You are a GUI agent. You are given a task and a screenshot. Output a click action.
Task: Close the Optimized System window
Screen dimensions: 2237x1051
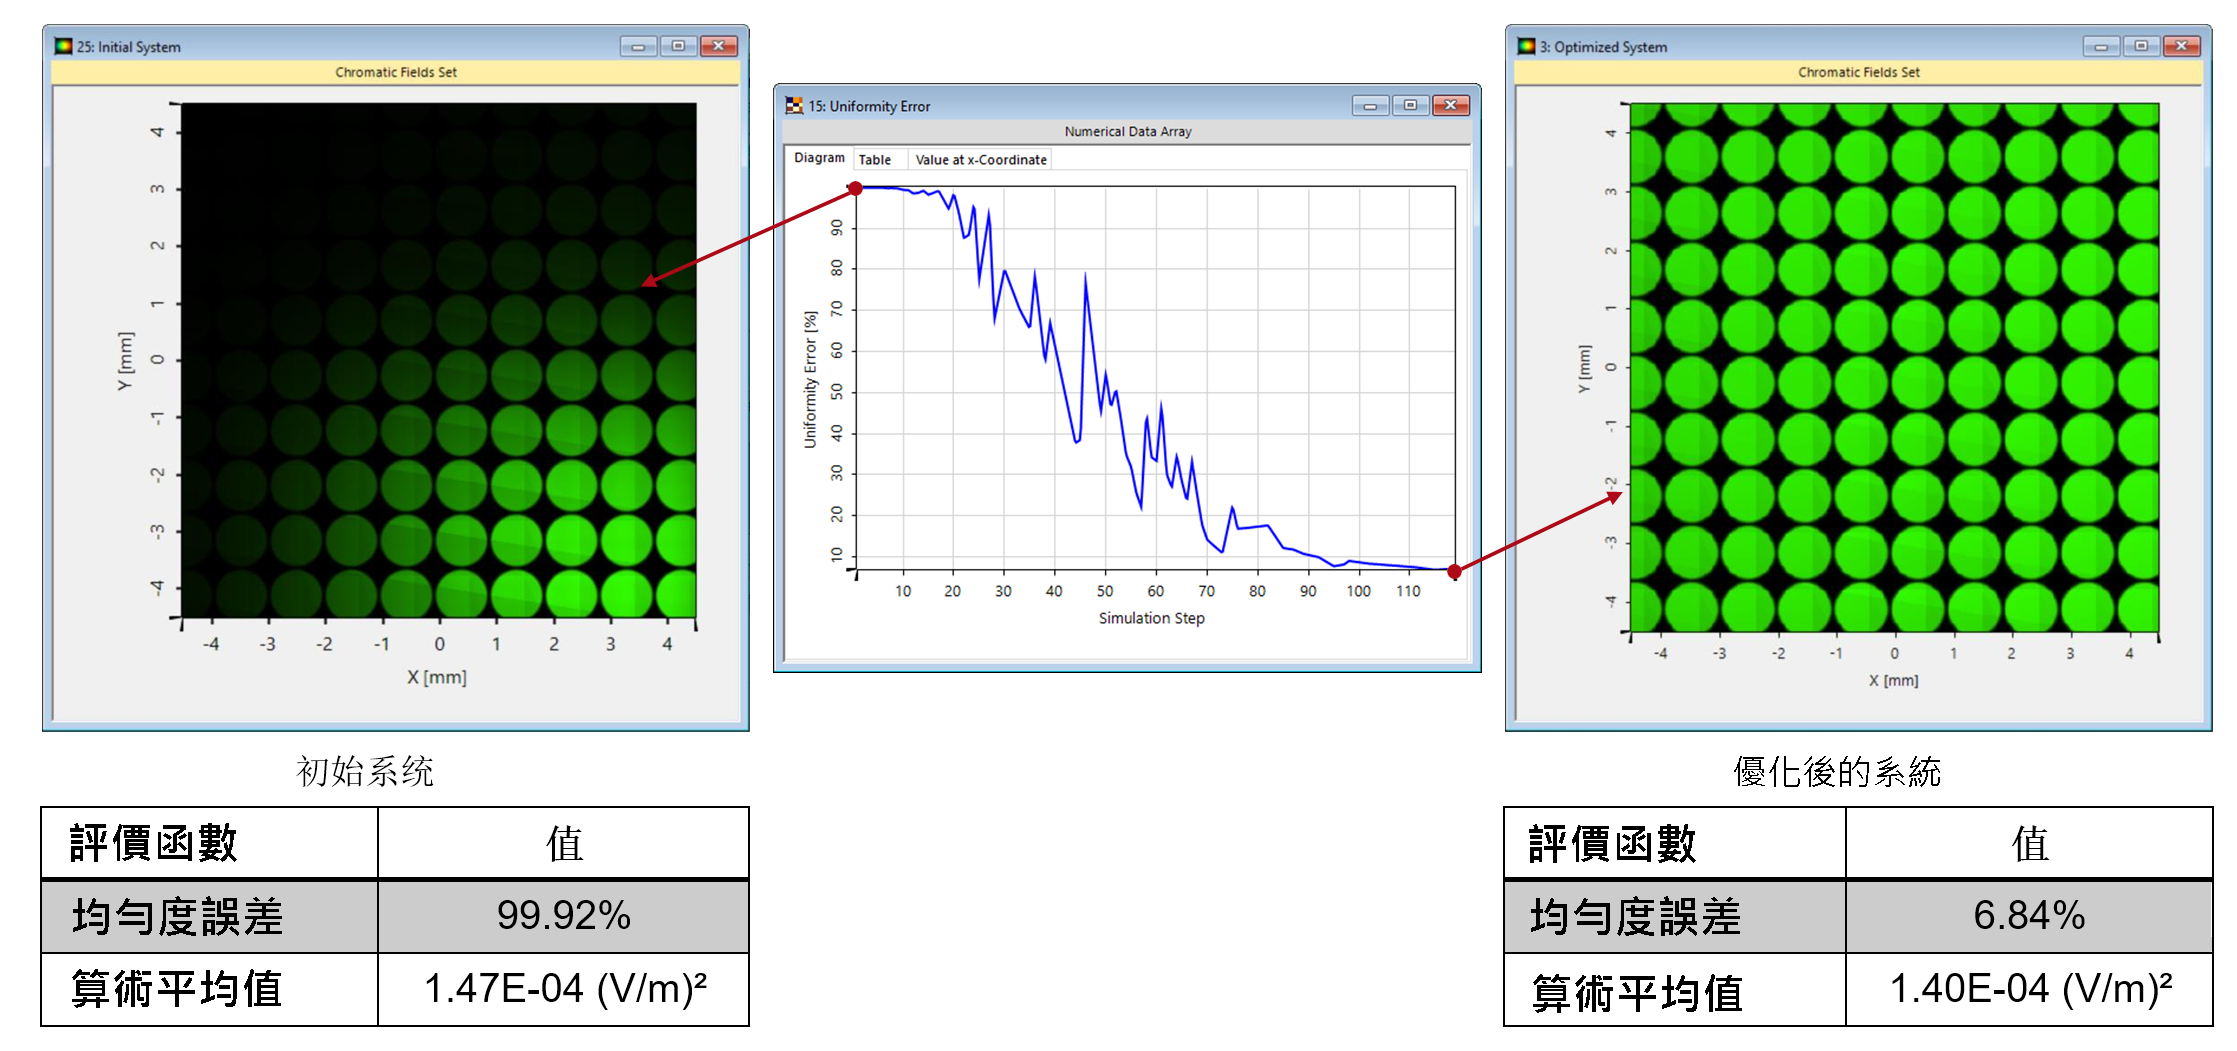2181,46
